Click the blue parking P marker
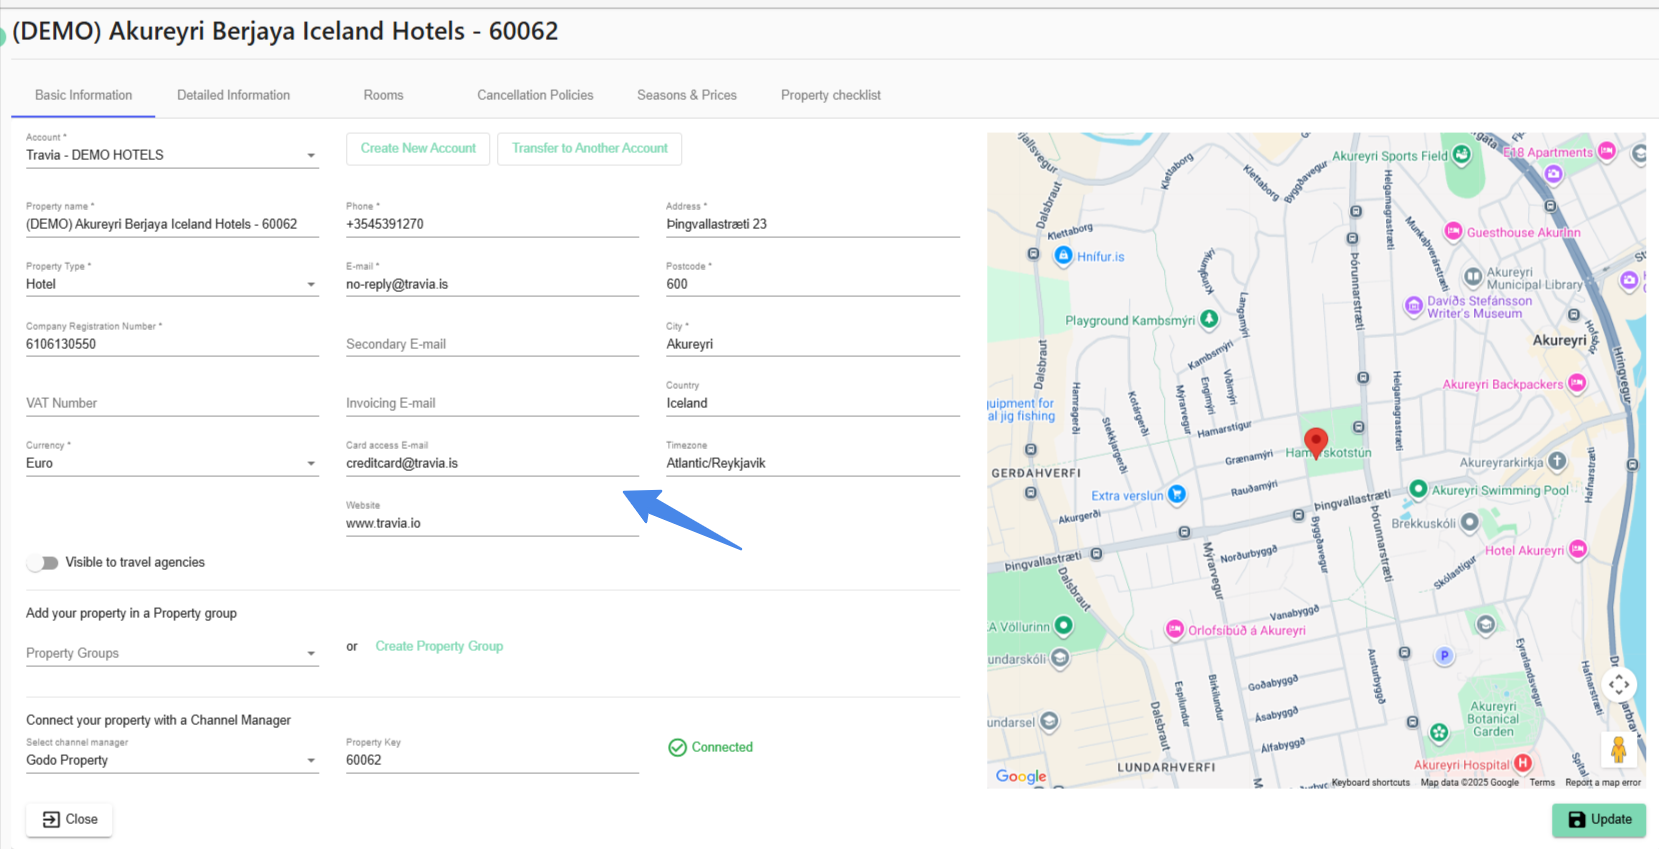Viewport: 1659px width, 849px height. tap(1444, 656)
